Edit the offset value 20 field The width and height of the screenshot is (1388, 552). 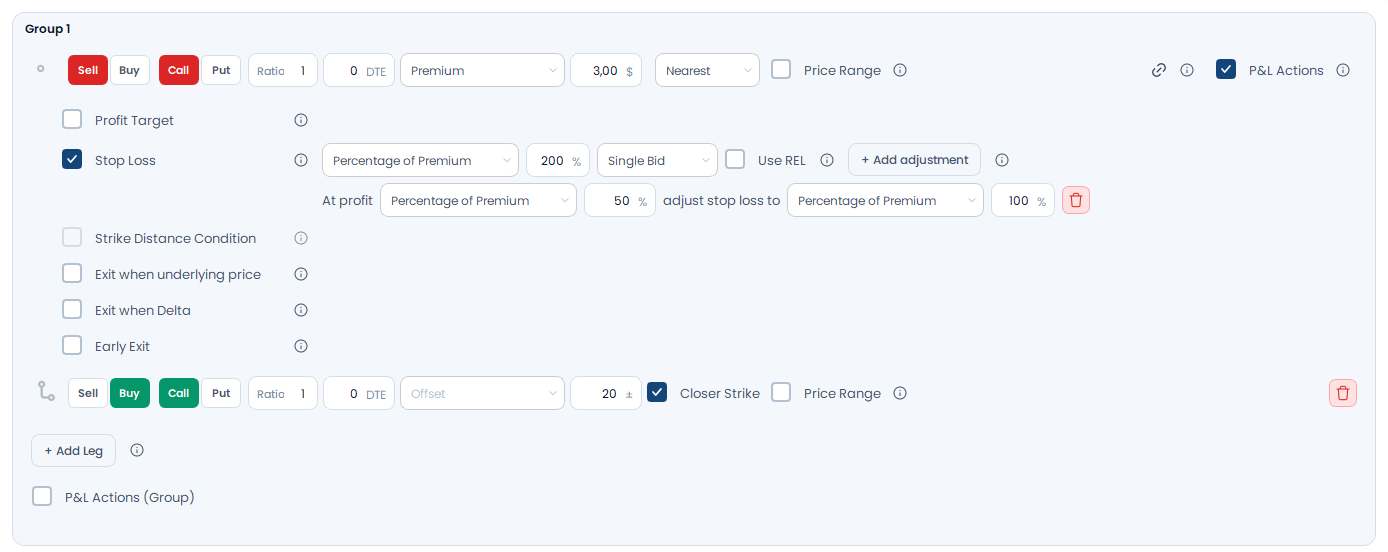[x=606, y=393]
